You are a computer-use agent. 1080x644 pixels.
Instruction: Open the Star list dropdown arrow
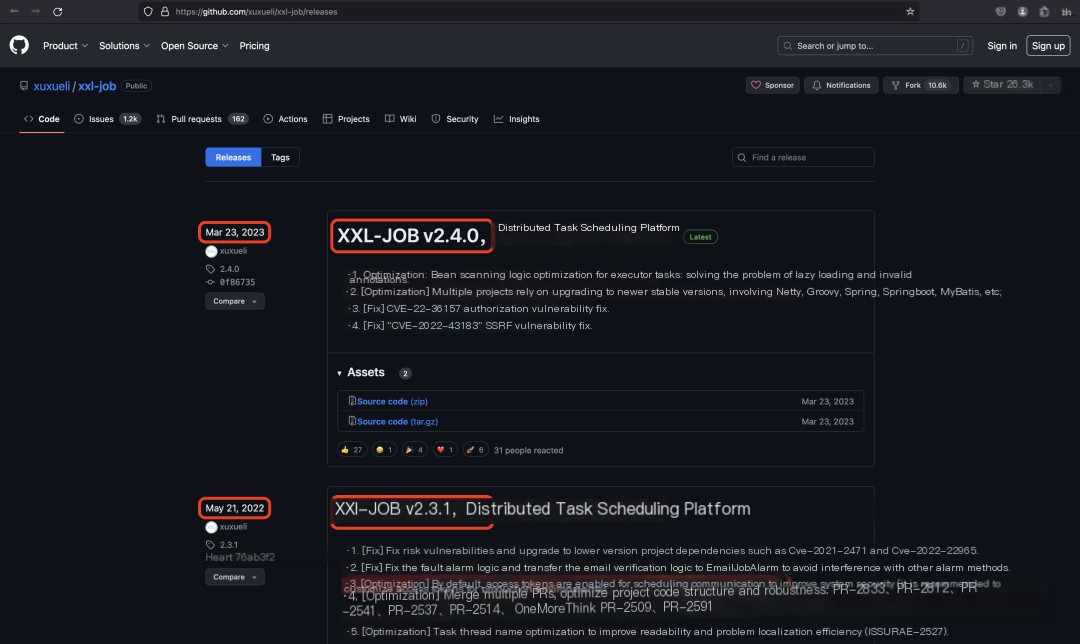(x=1050, y=85)
